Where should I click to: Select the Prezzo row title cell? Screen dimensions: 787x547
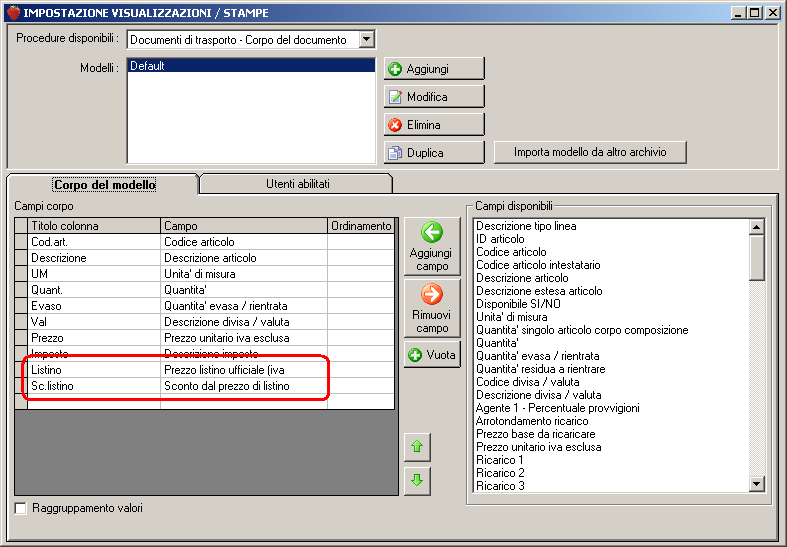(94, 338)
